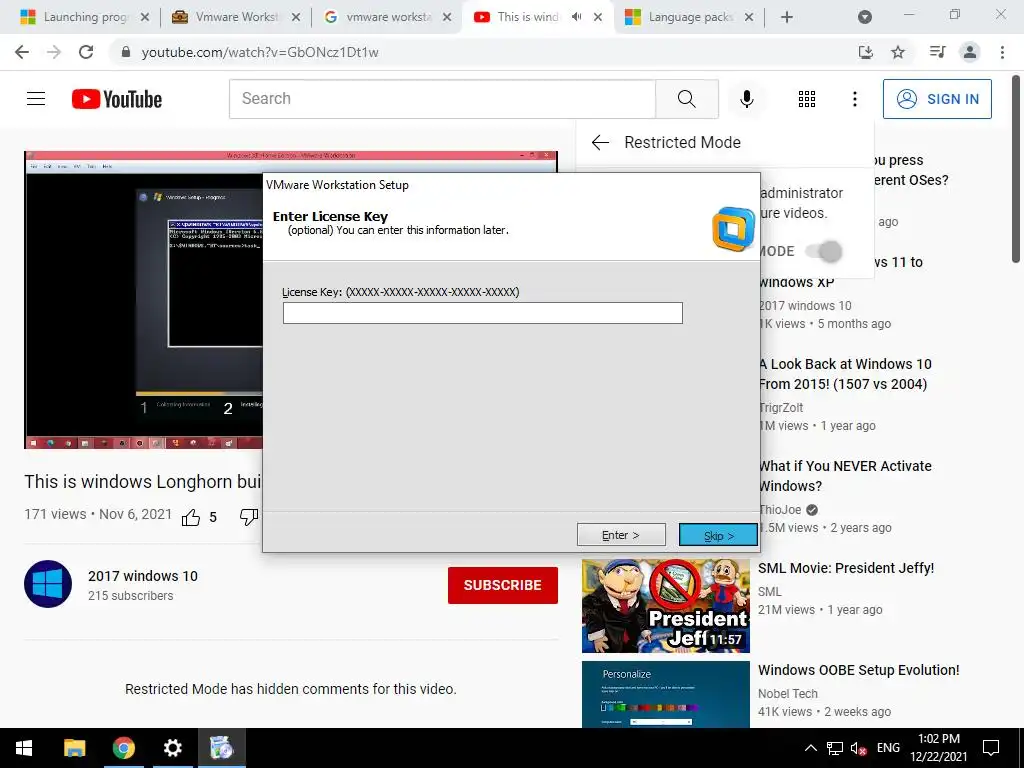Open Settings gear from the taskbar
The height and width of the screenshot is (768, 1024).
pos(172,748)
